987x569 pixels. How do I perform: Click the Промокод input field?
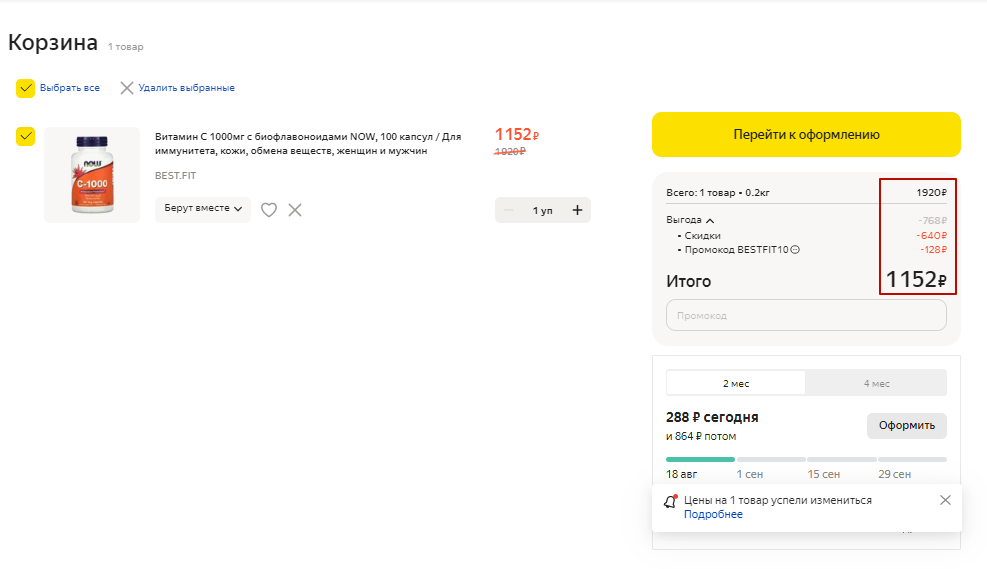[x=806, y=315]
